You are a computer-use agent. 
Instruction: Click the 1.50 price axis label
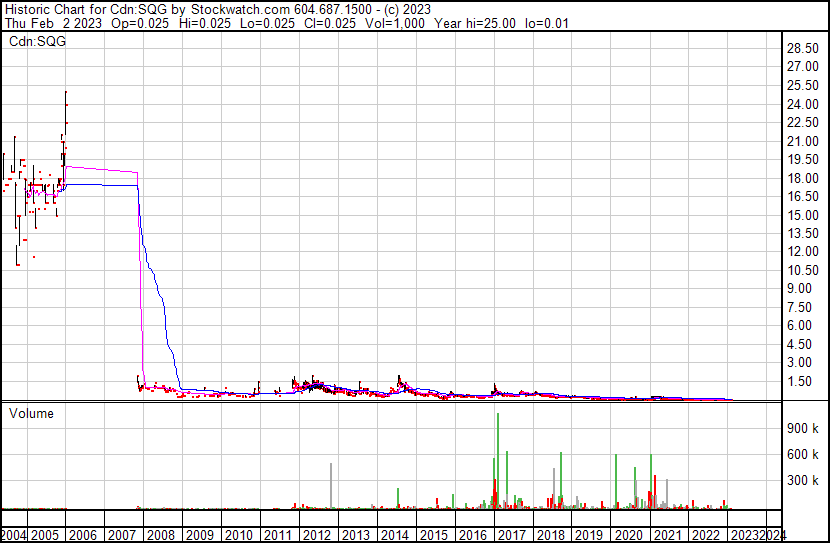pos(799,381)
